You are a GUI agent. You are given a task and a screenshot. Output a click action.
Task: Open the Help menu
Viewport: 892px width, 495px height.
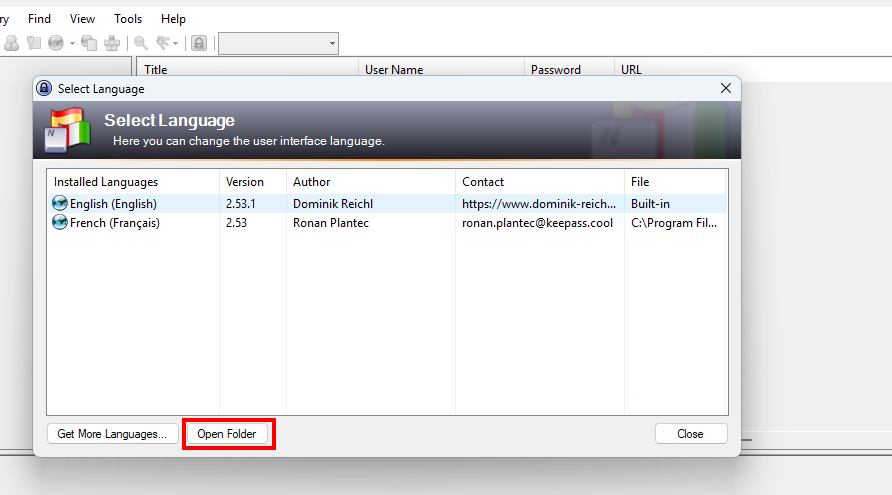[x=173, y=19]
